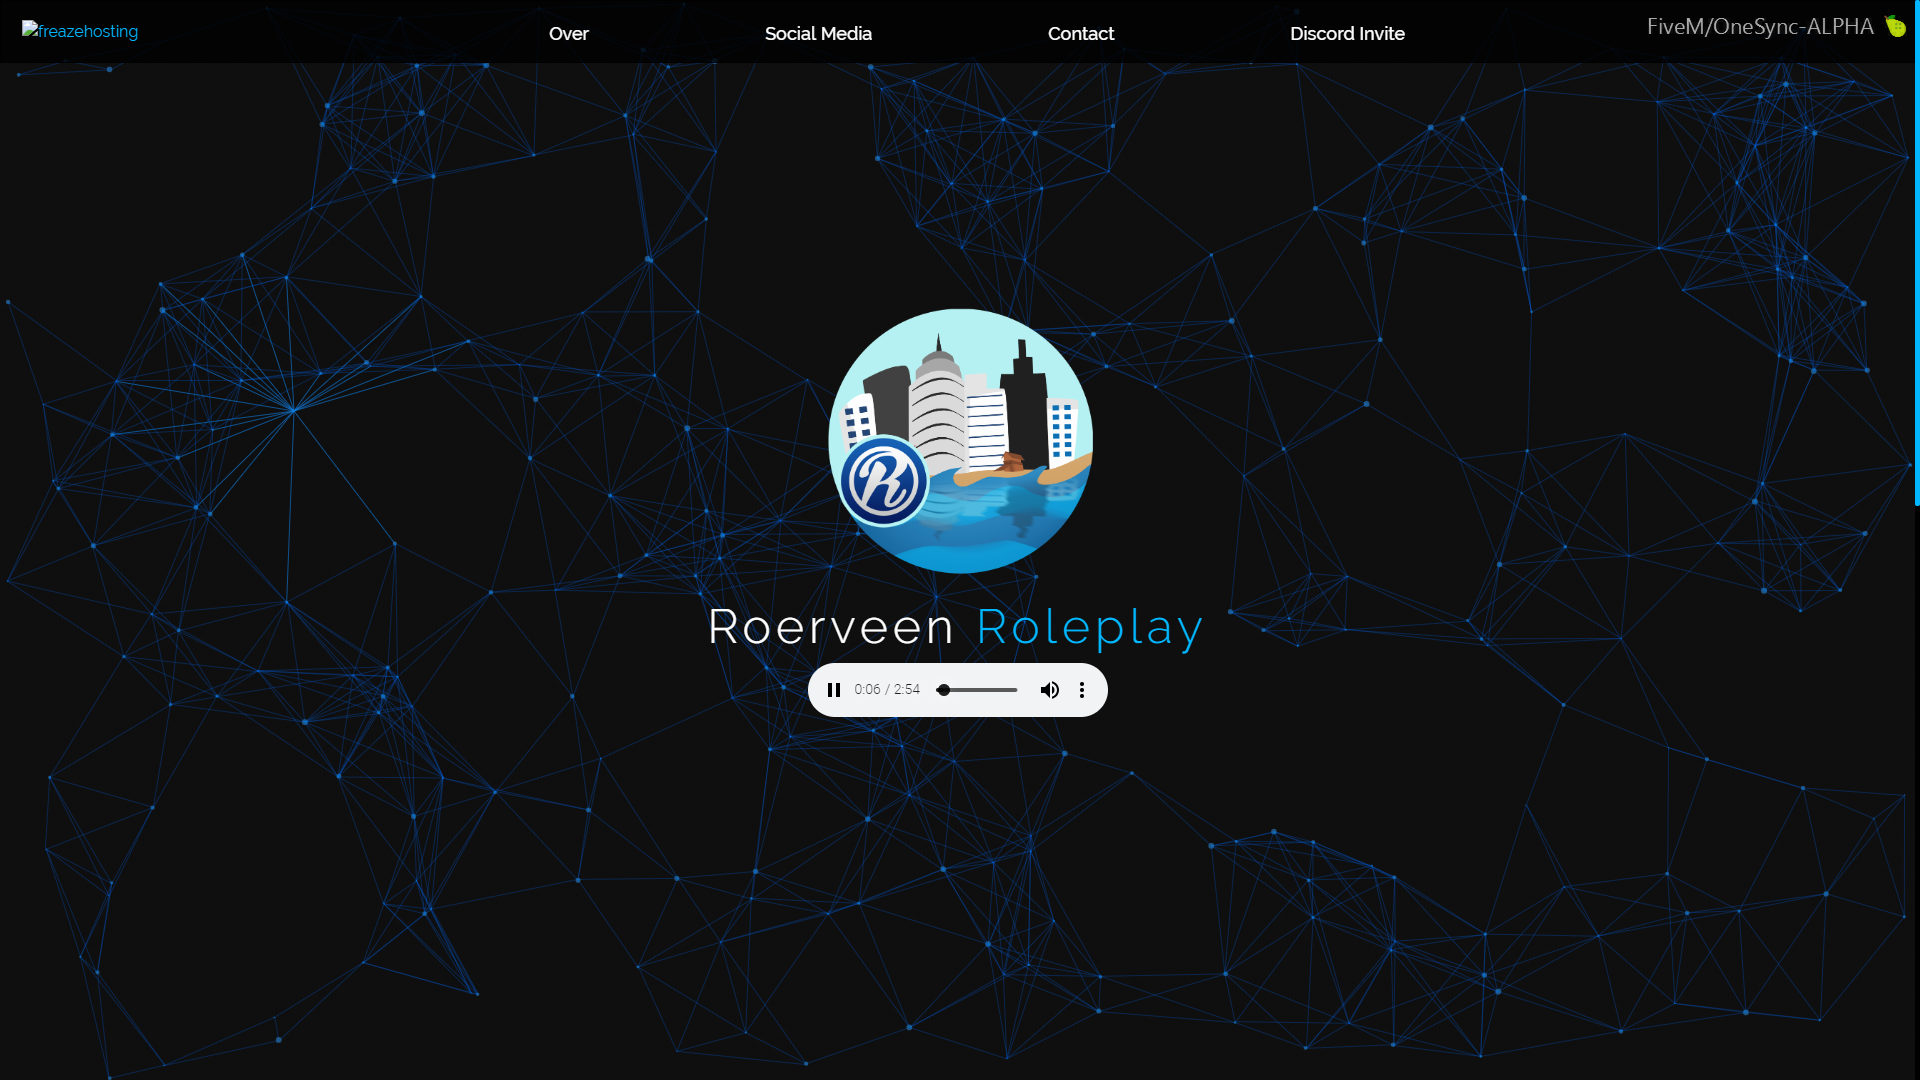Click the blue R badge on logo
The width and height of the screenshot is (1920, 1080).
pyautogui.click(x=884, y=482)
